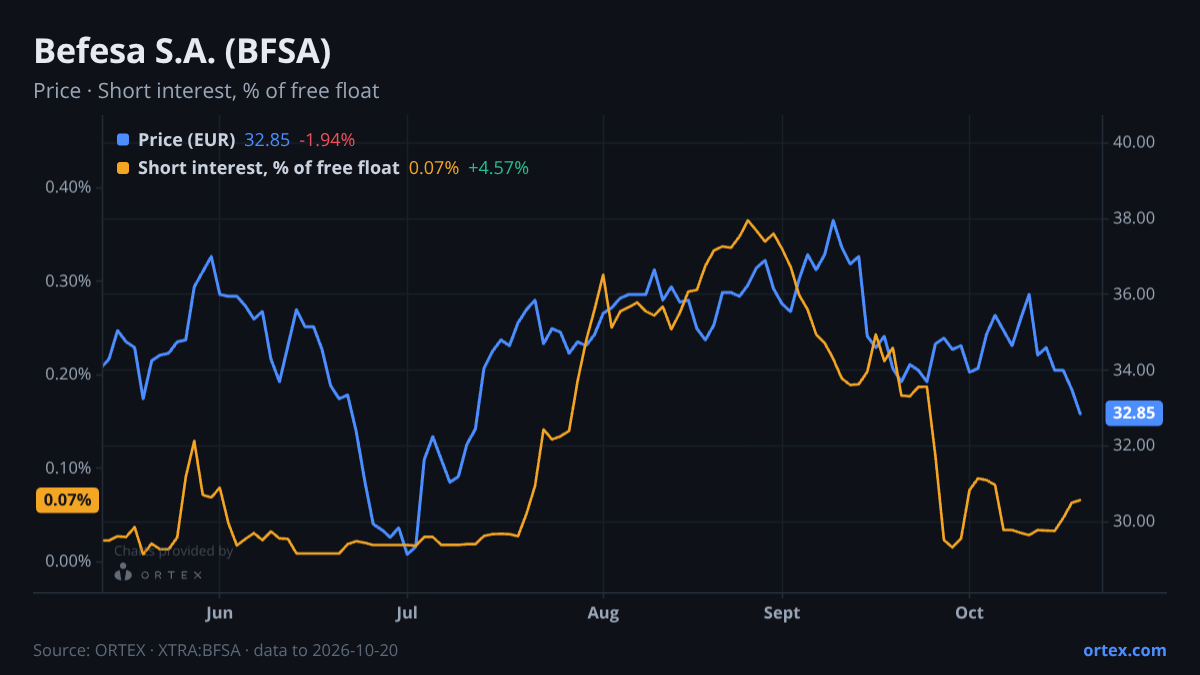
Task: Click the blue 32.85 price axis badge
Action: (x=1133, y=413)
